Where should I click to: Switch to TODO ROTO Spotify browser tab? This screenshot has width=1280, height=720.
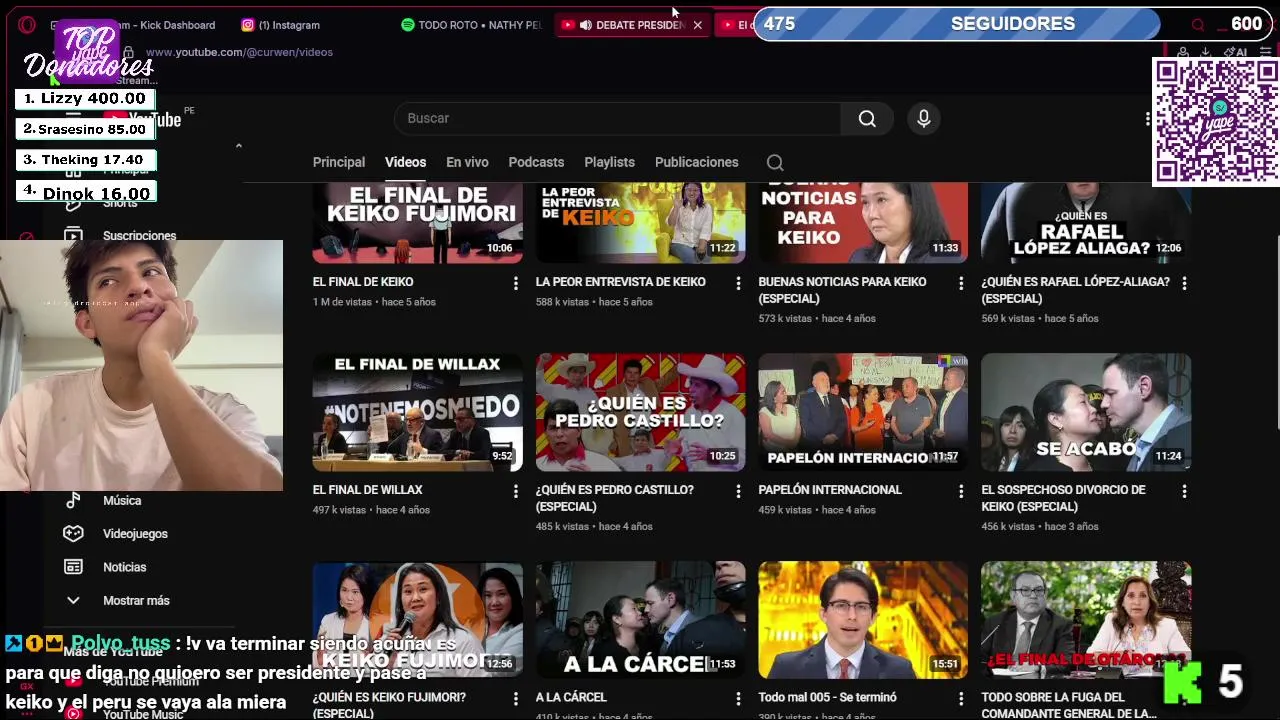[x=472, y=25]
